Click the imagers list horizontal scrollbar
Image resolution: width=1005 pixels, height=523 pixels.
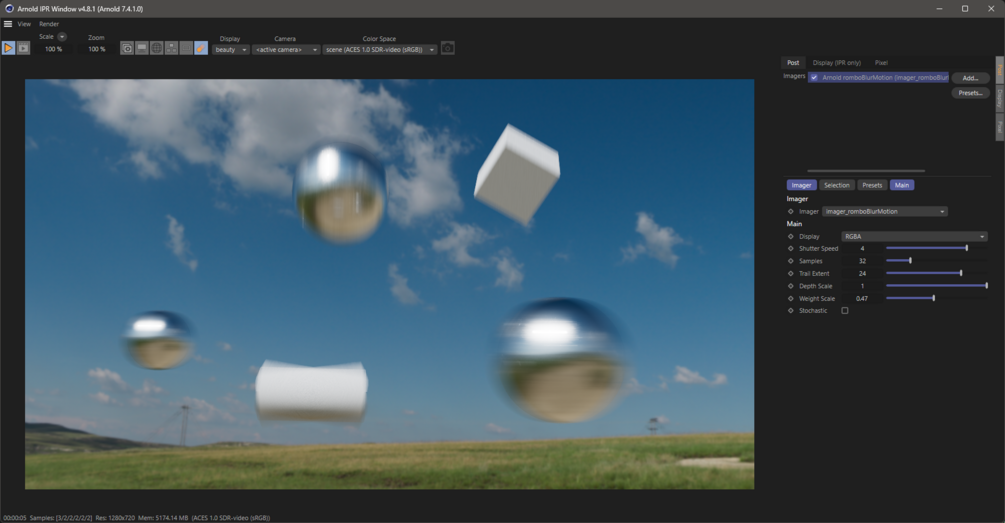[866, 170]
